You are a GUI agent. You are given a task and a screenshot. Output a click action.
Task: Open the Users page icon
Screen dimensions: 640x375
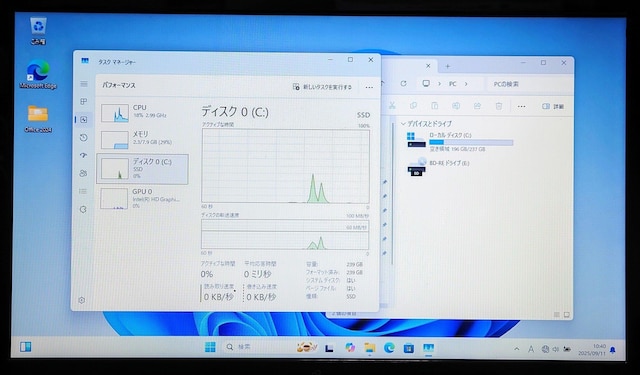tap(84, 173)
